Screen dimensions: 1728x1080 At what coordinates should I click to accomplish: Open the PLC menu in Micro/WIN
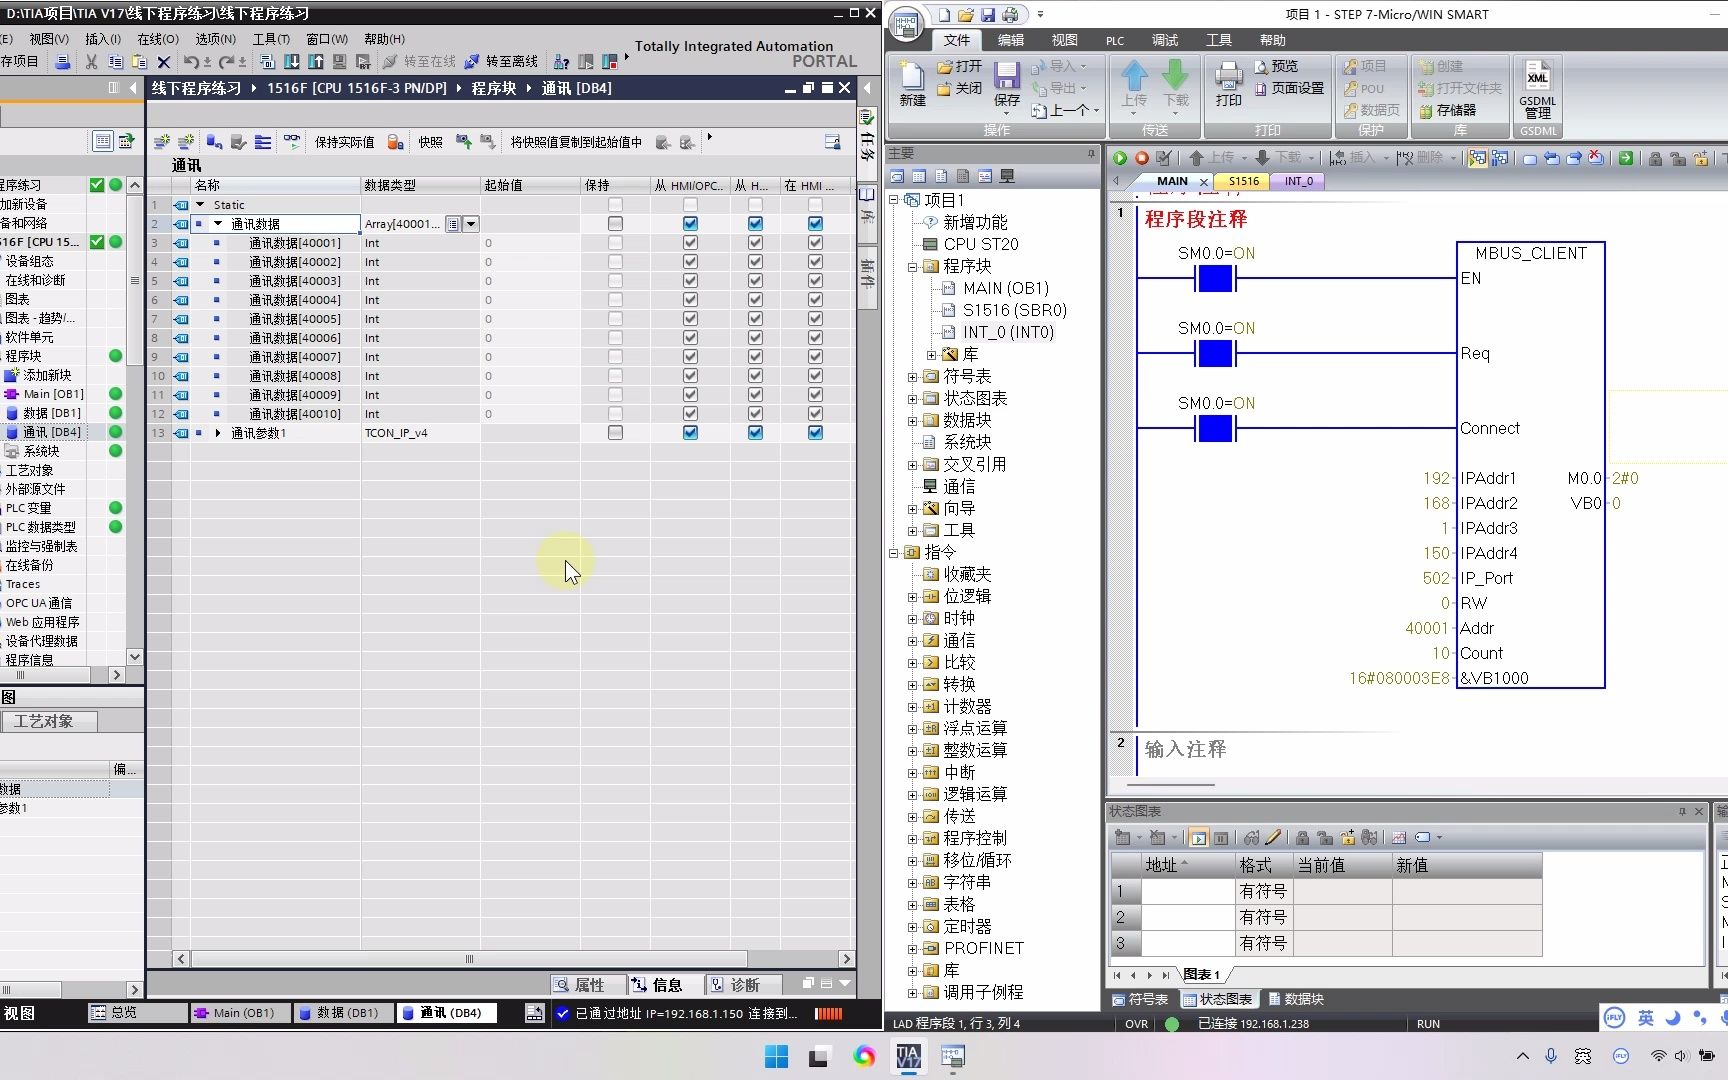tap(1114, 40)
